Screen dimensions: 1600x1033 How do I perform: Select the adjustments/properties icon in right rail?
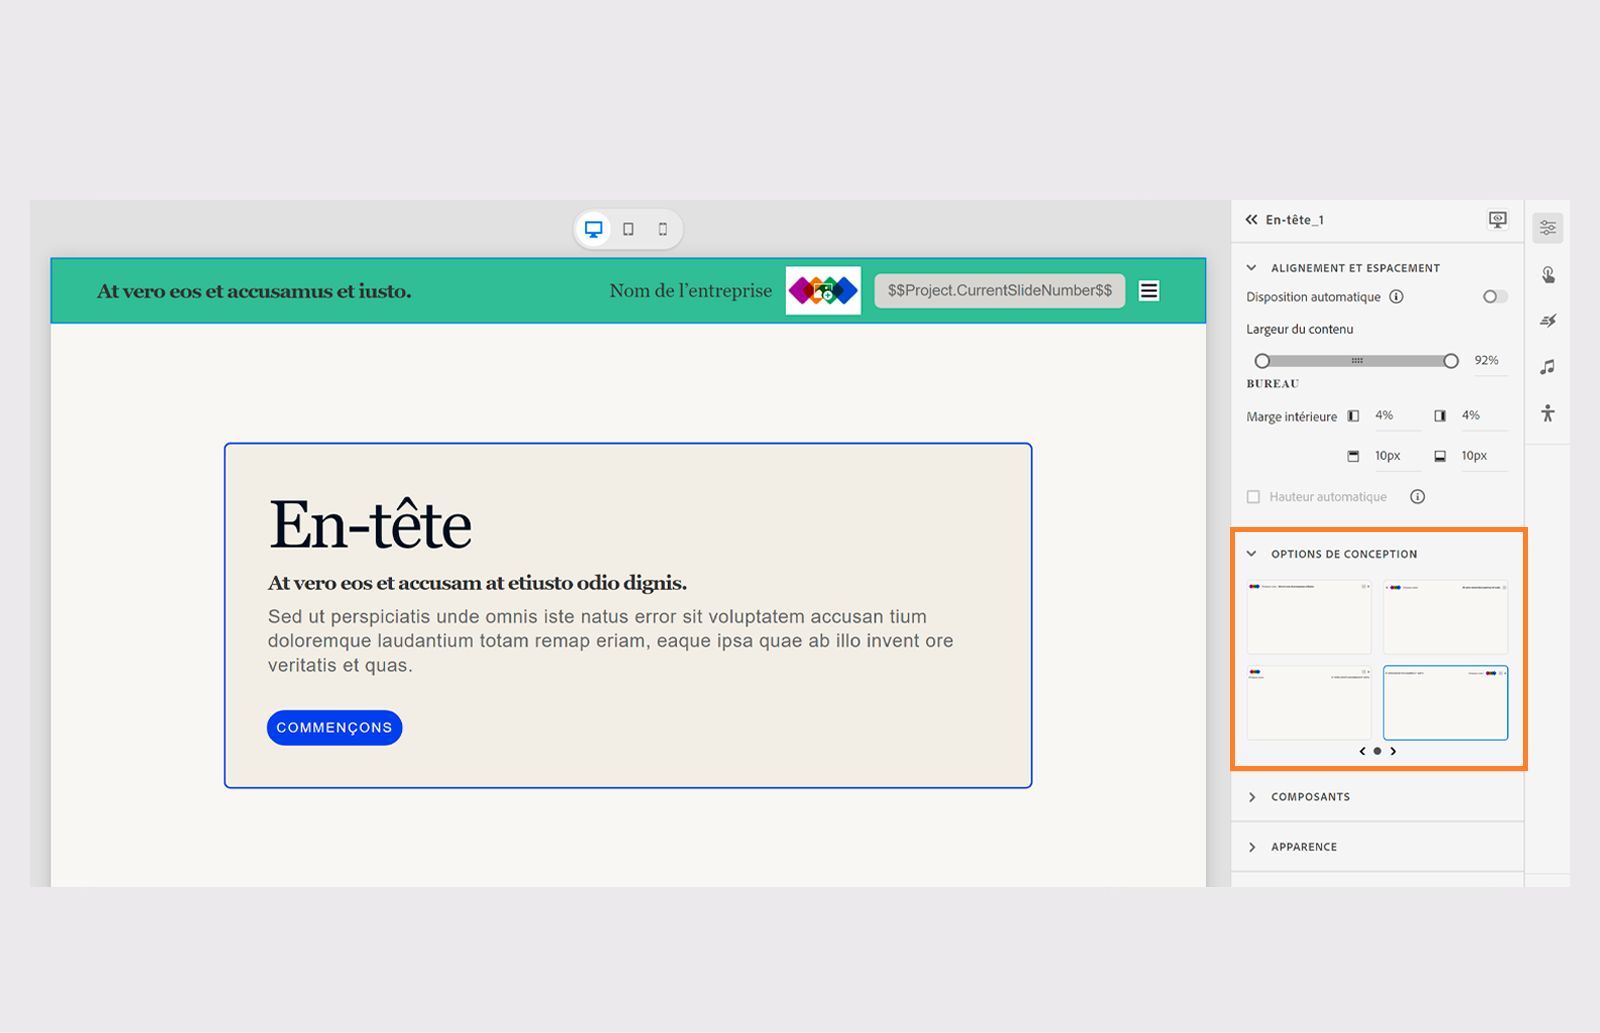pyautogui.click(x=1548, y=226)
